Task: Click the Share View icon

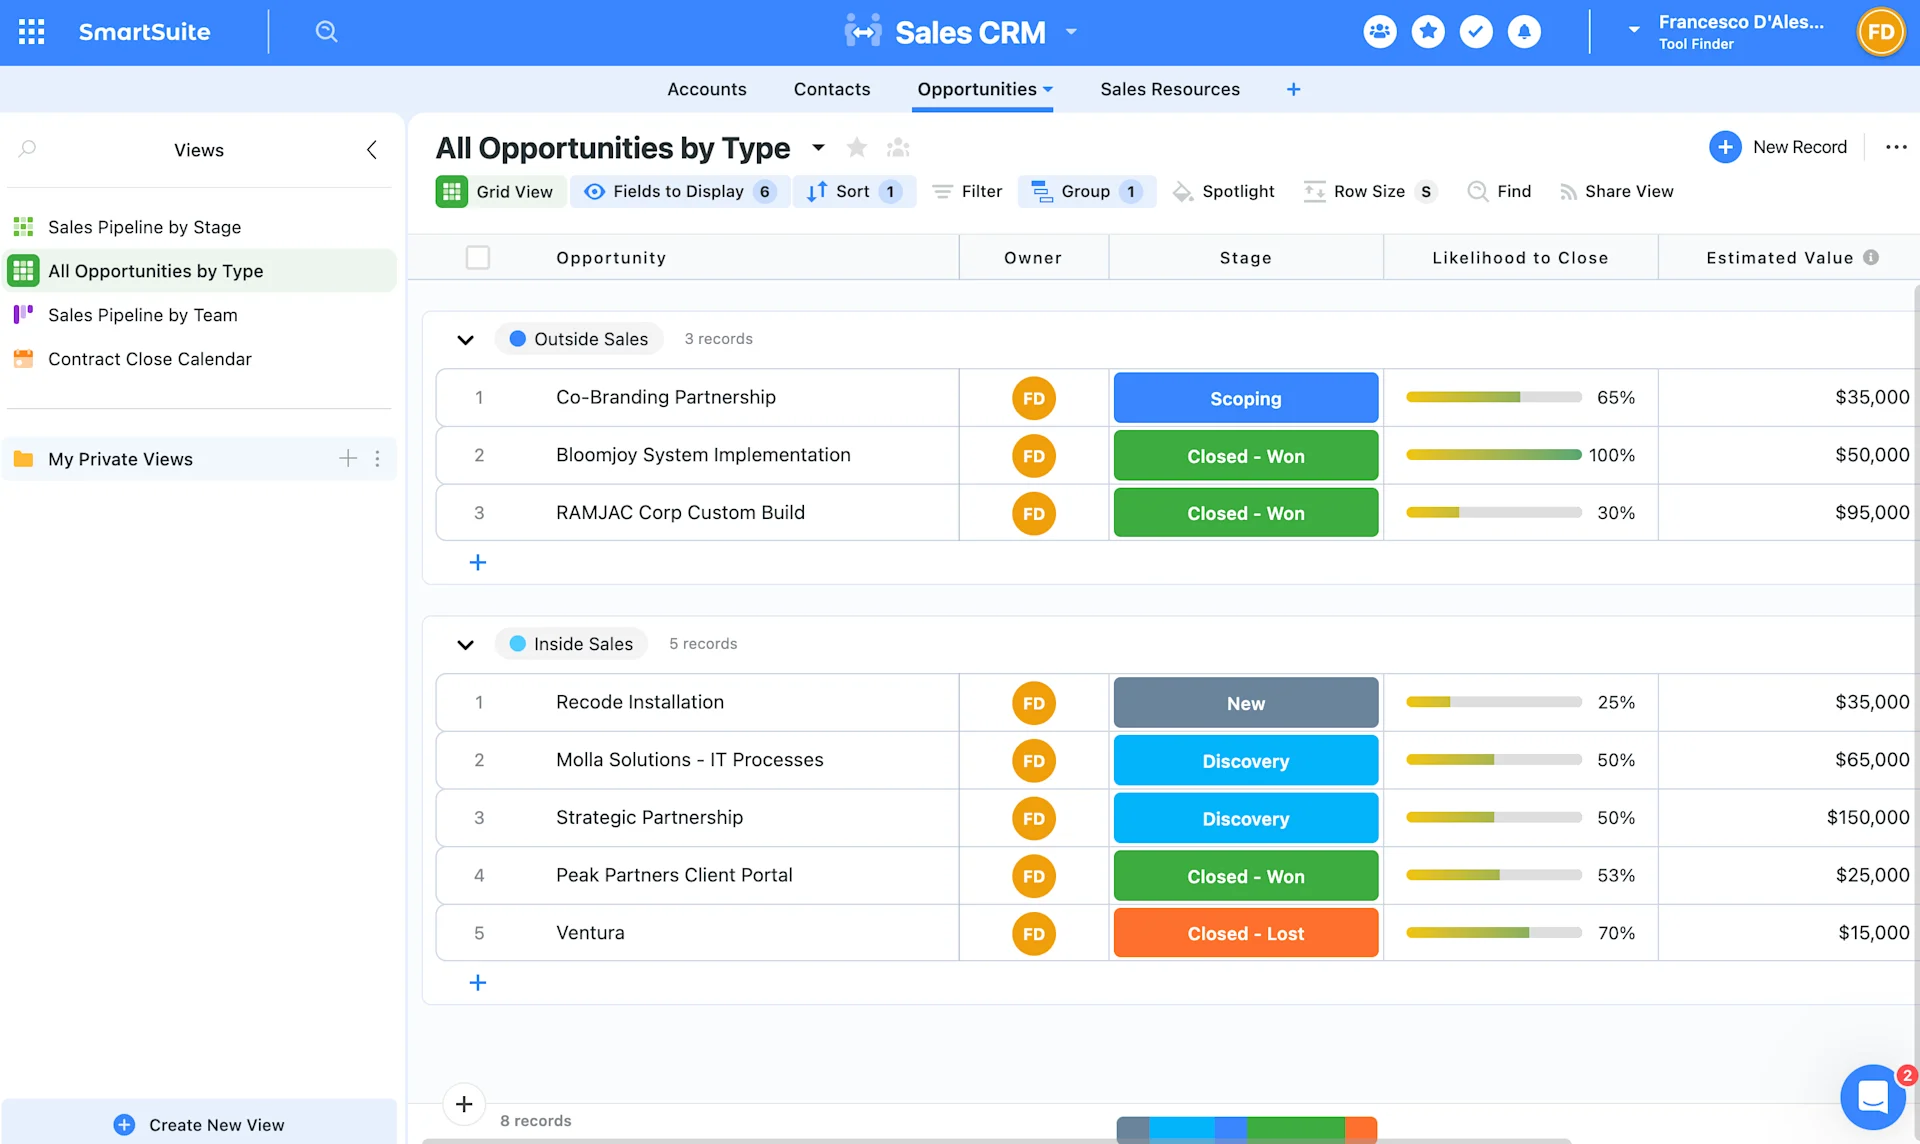Action: pos(1569,191)
